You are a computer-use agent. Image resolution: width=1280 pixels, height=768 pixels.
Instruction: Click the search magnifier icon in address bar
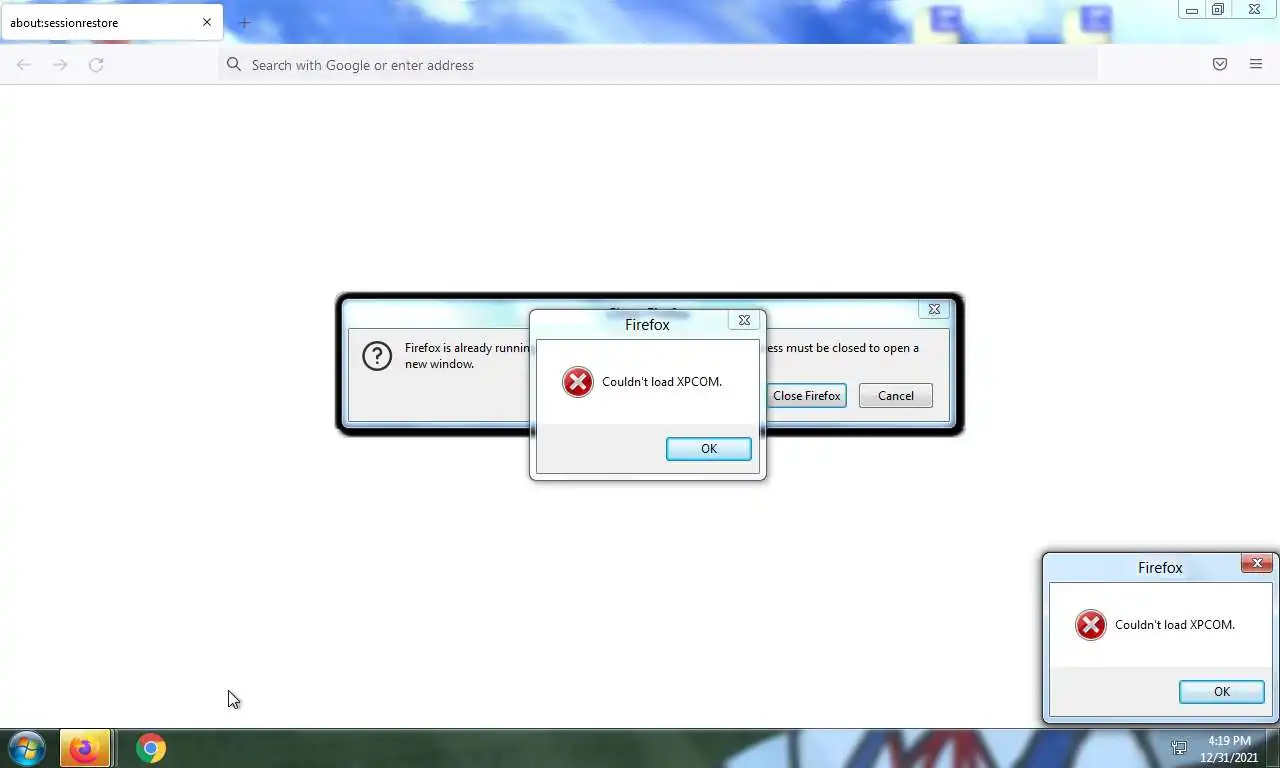[234, 65]
